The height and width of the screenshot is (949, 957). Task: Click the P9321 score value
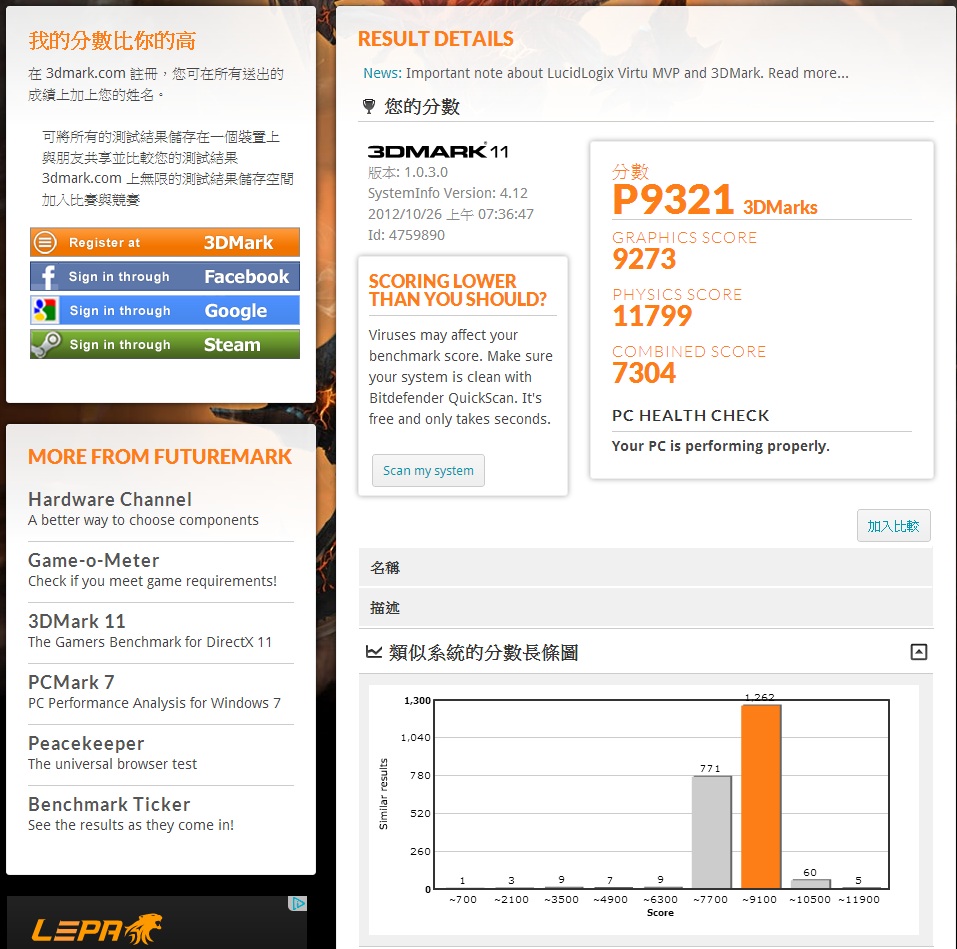pos(673,200)
